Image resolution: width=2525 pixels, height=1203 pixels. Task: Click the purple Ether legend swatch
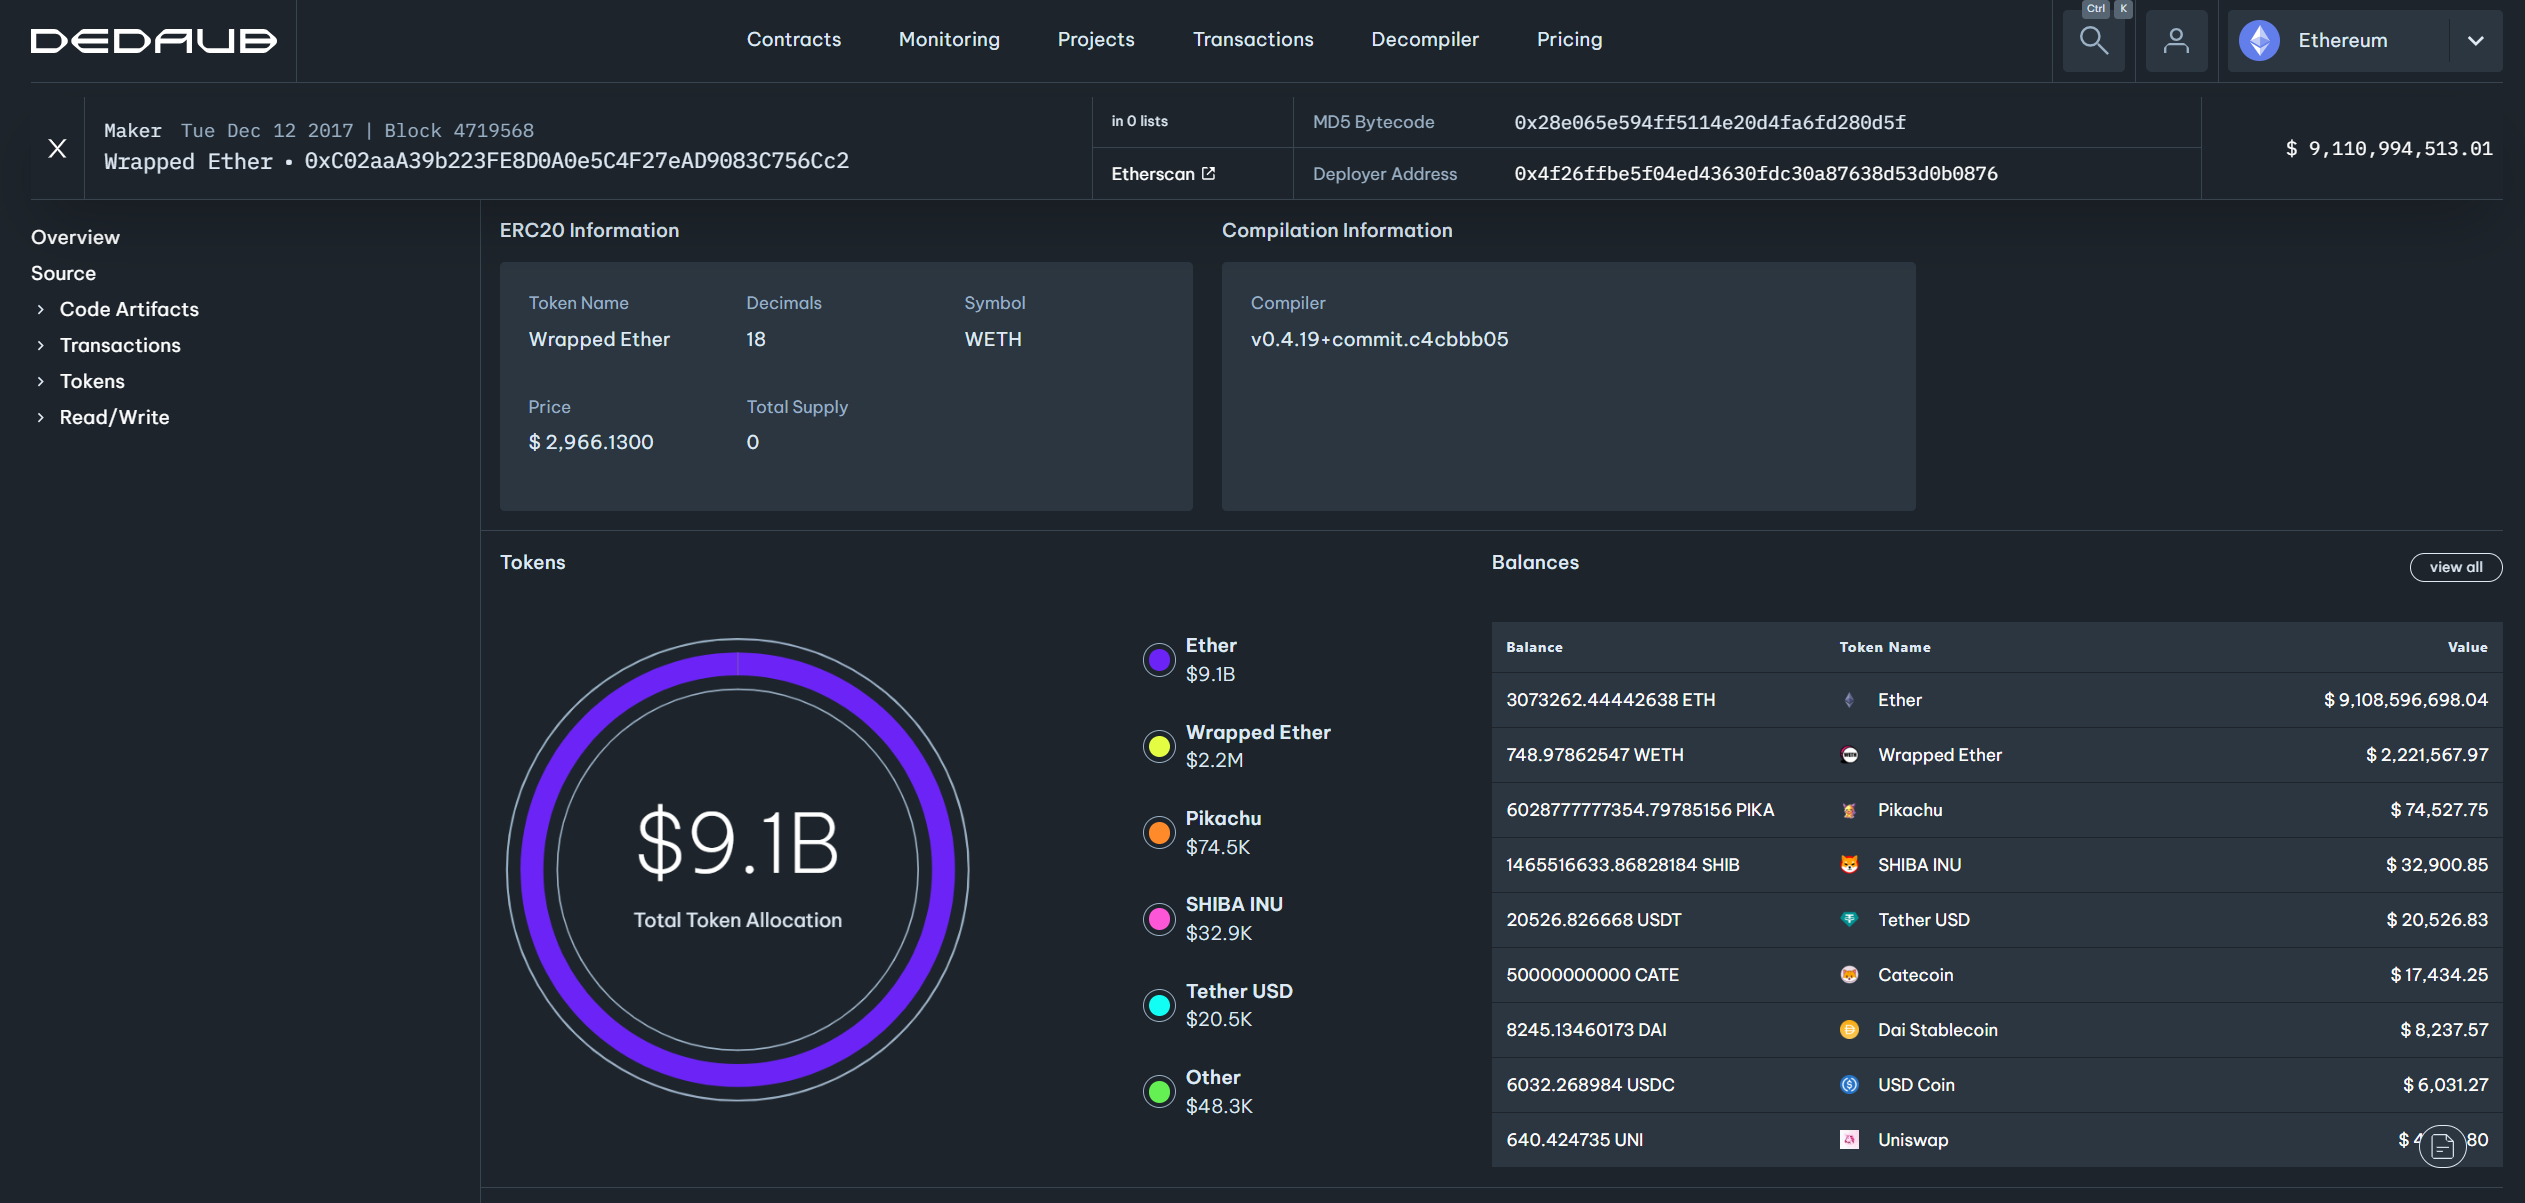1159,660
